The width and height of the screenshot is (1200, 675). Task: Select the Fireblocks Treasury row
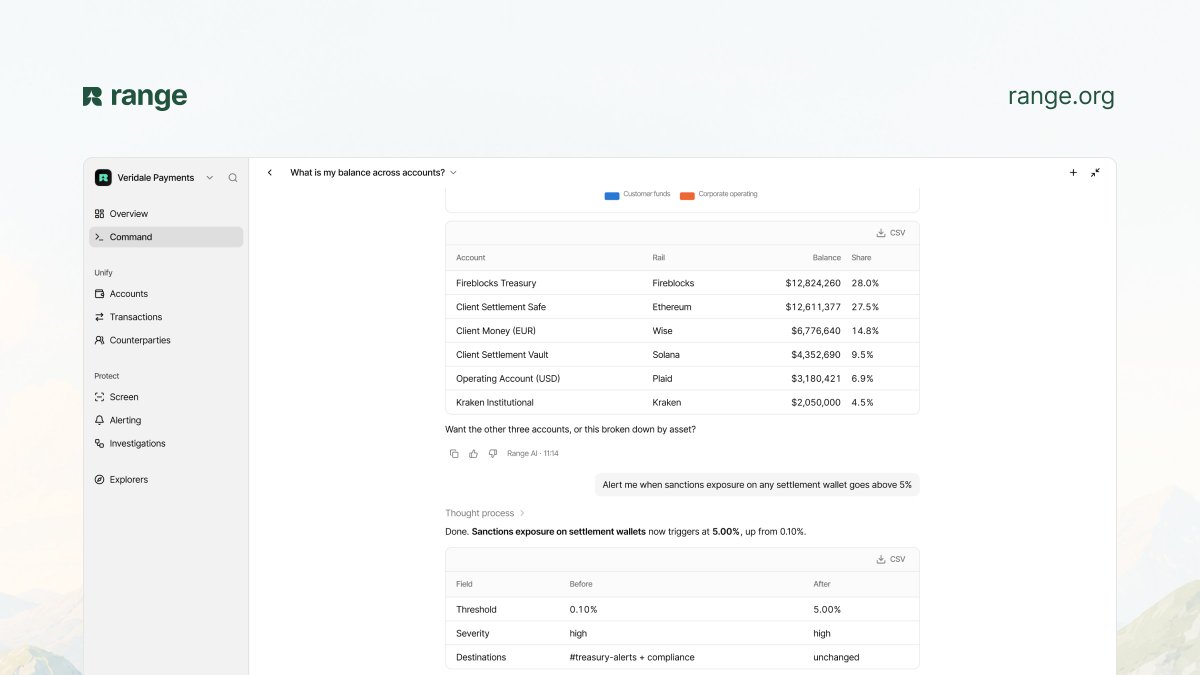click(x=682, y=283)
